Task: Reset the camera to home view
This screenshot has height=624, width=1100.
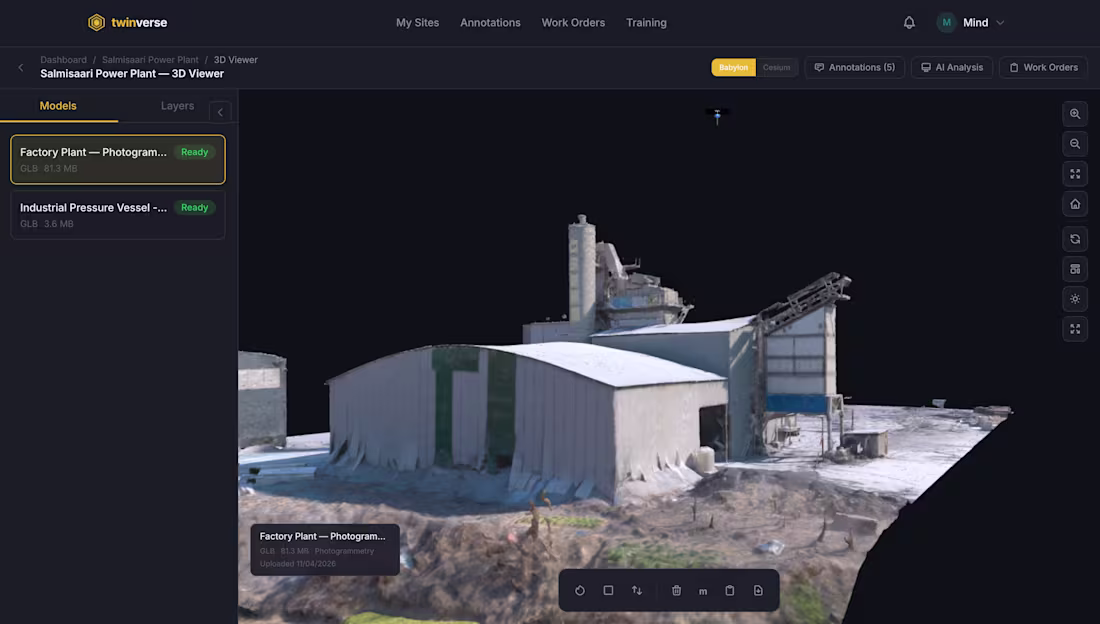Action: tap(1074, 203)
